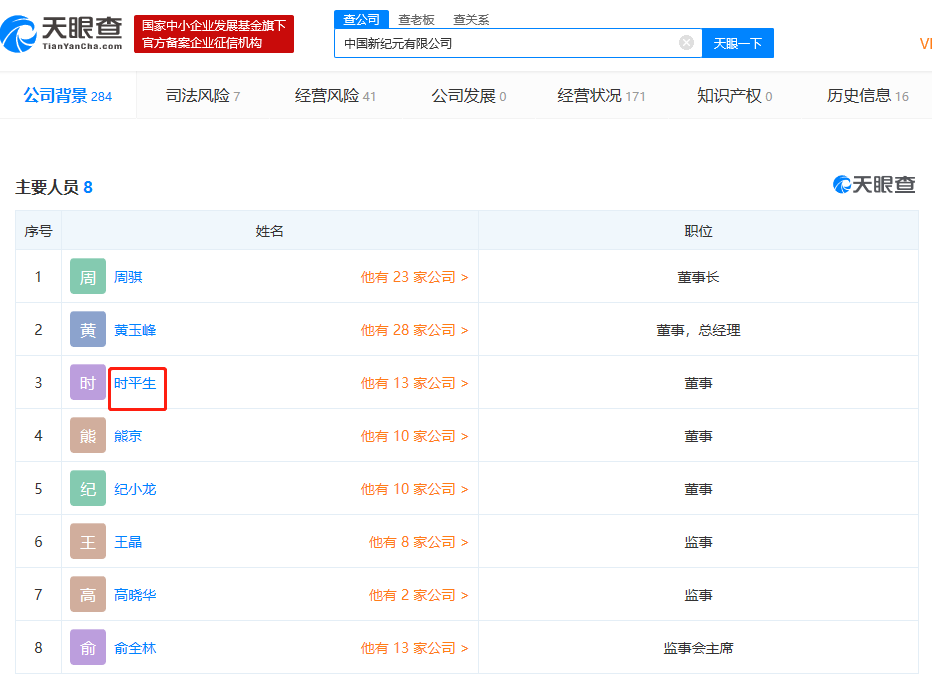Expand 他有 8 家公司 for 王晶
Screen dimensions: 932x690
click(418, 541)
